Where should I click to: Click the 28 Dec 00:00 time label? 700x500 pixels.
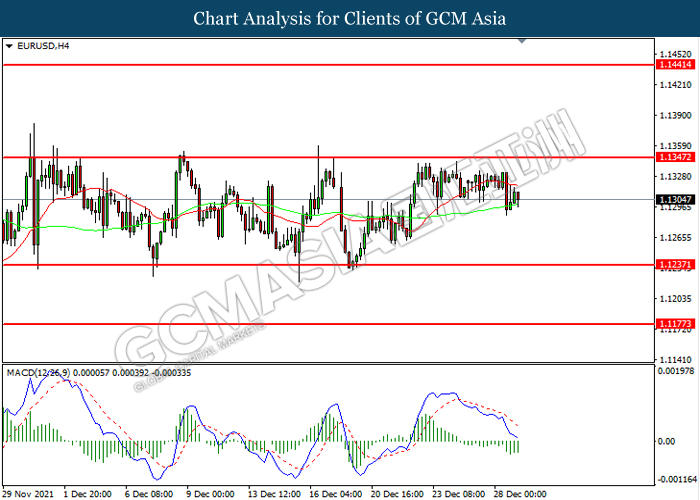coord(520,494)
